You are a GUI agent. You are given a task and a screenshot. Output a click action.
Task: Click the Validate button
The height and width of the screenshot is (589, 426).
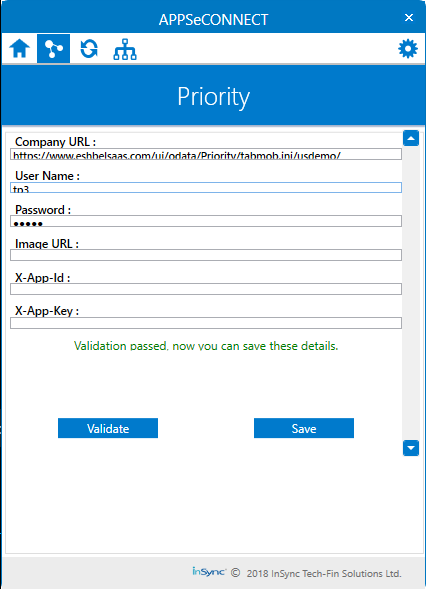(108, 428)
